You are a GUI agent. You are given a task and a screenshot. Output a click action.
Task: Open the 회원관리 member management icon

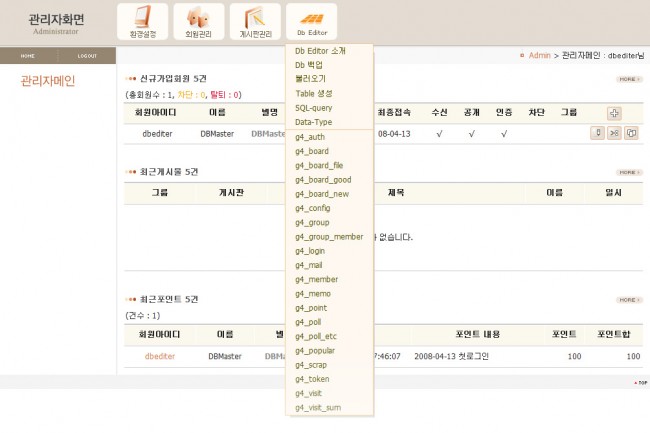point(199,22)
